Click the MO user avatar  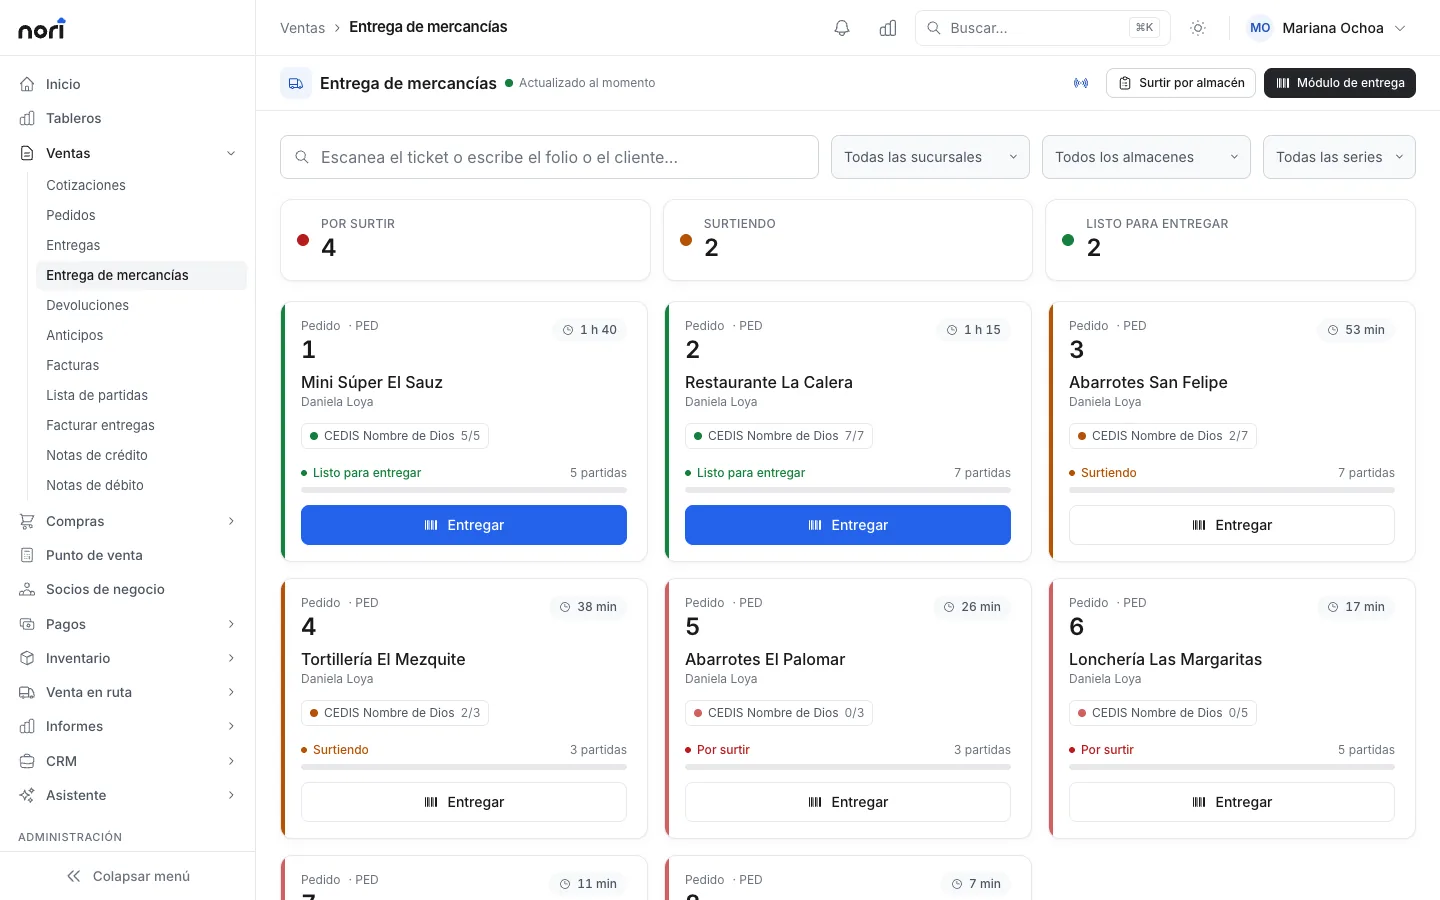click(x=1260, y=28)
